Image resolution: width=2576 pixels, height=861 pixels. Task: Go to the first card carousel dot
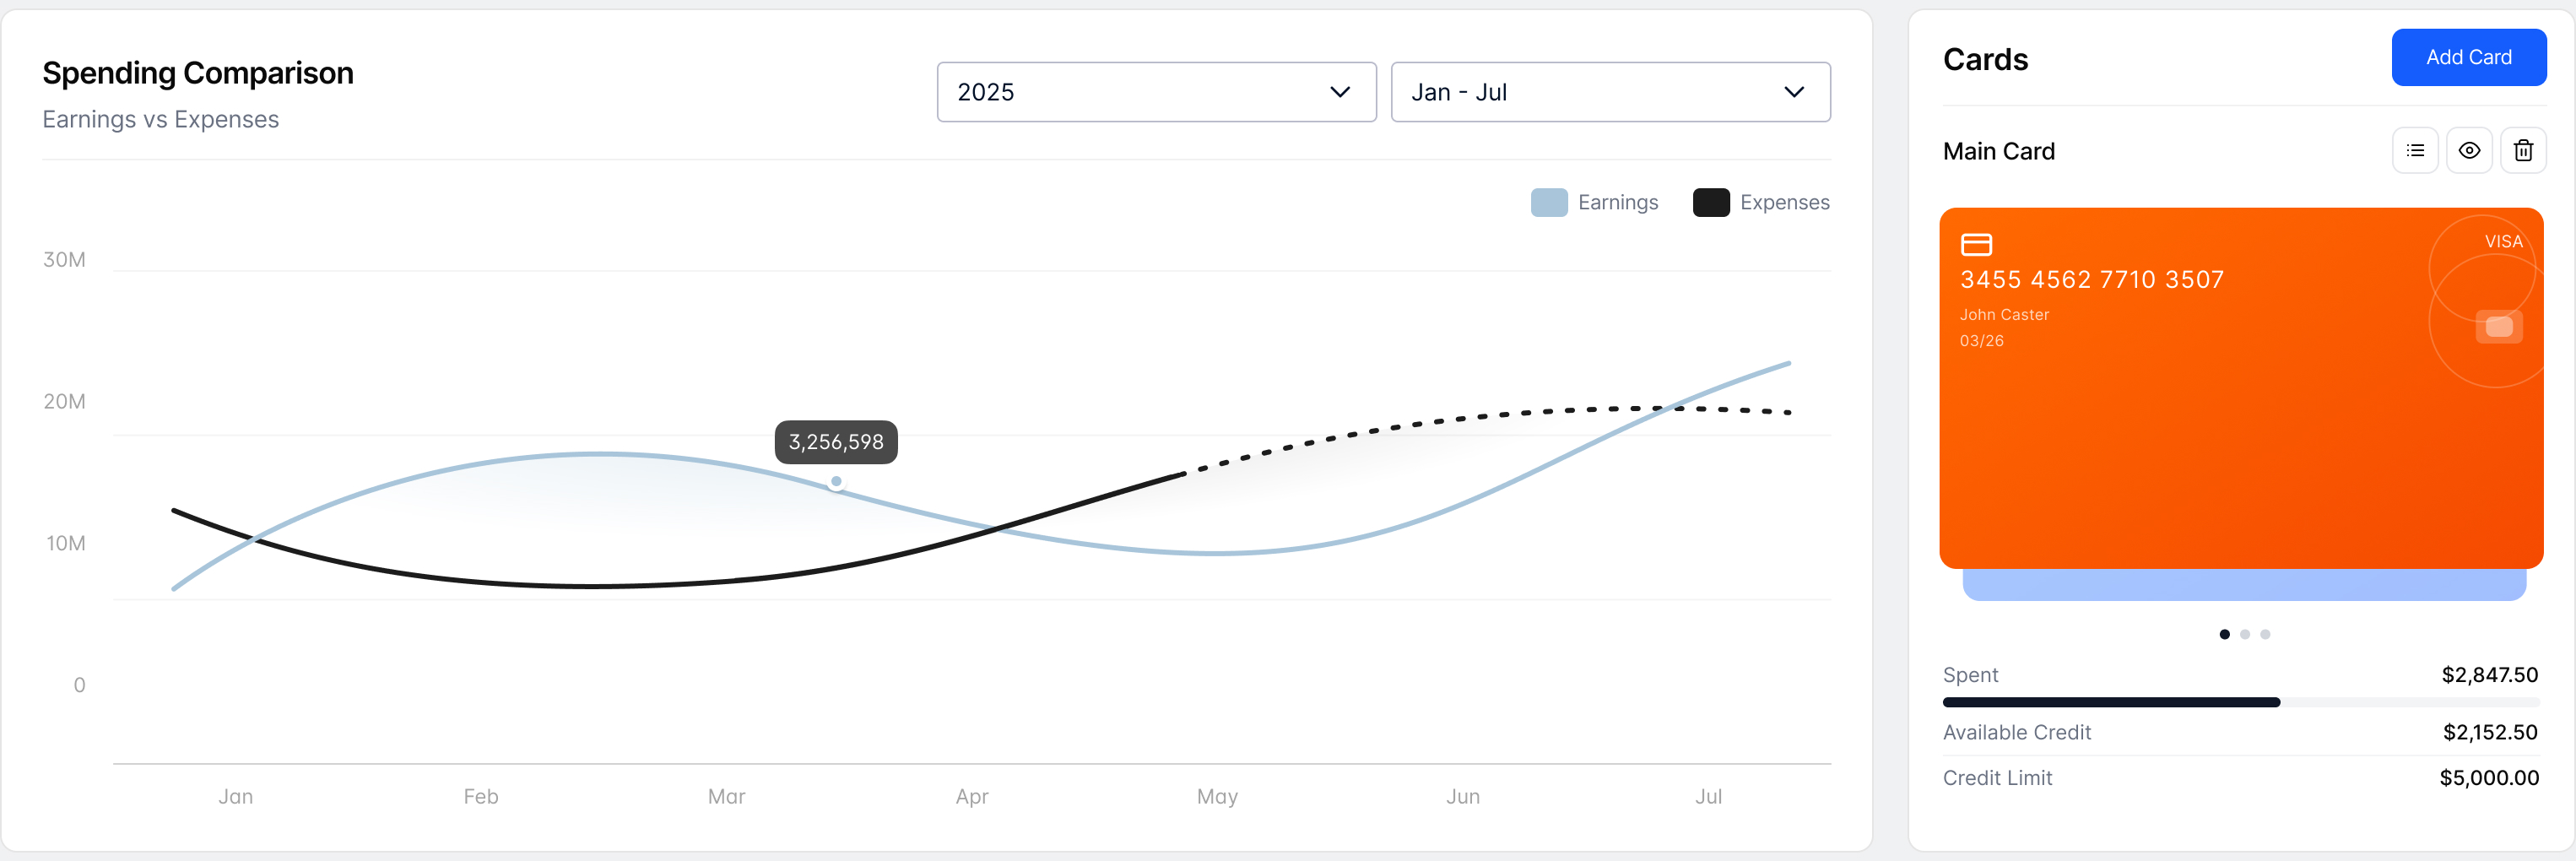pos(2224,634)
